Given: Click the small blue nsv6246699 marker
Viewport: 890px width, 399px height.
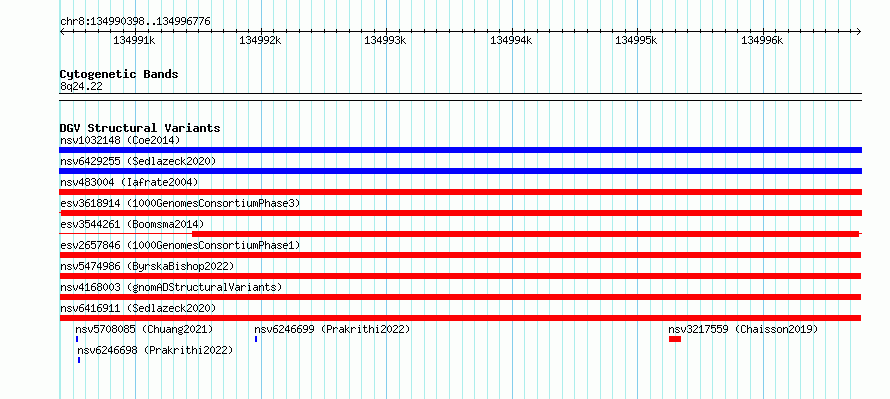Looking at the screenshot, I should (x=256, y=339).
